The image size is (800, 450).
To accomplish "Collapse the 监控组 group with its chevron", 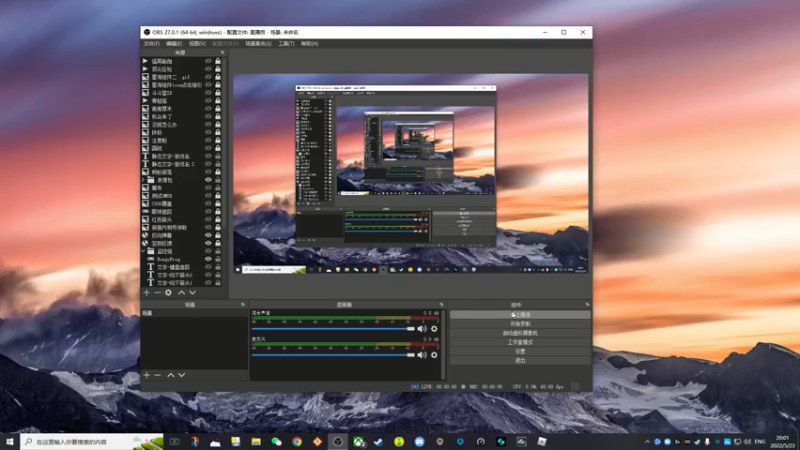I will pos(143,251).
